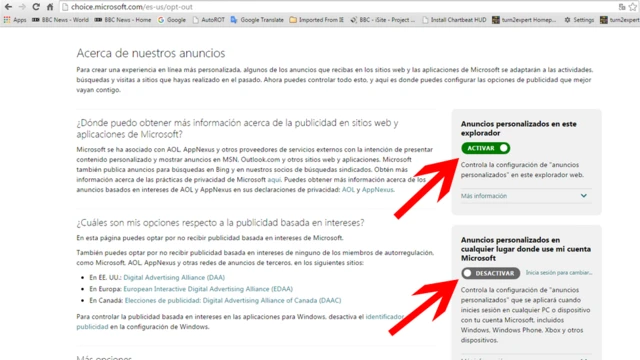The image size is (640, 360).
Task: Open the Google Translate bookmark
Action: pos(257,20)
